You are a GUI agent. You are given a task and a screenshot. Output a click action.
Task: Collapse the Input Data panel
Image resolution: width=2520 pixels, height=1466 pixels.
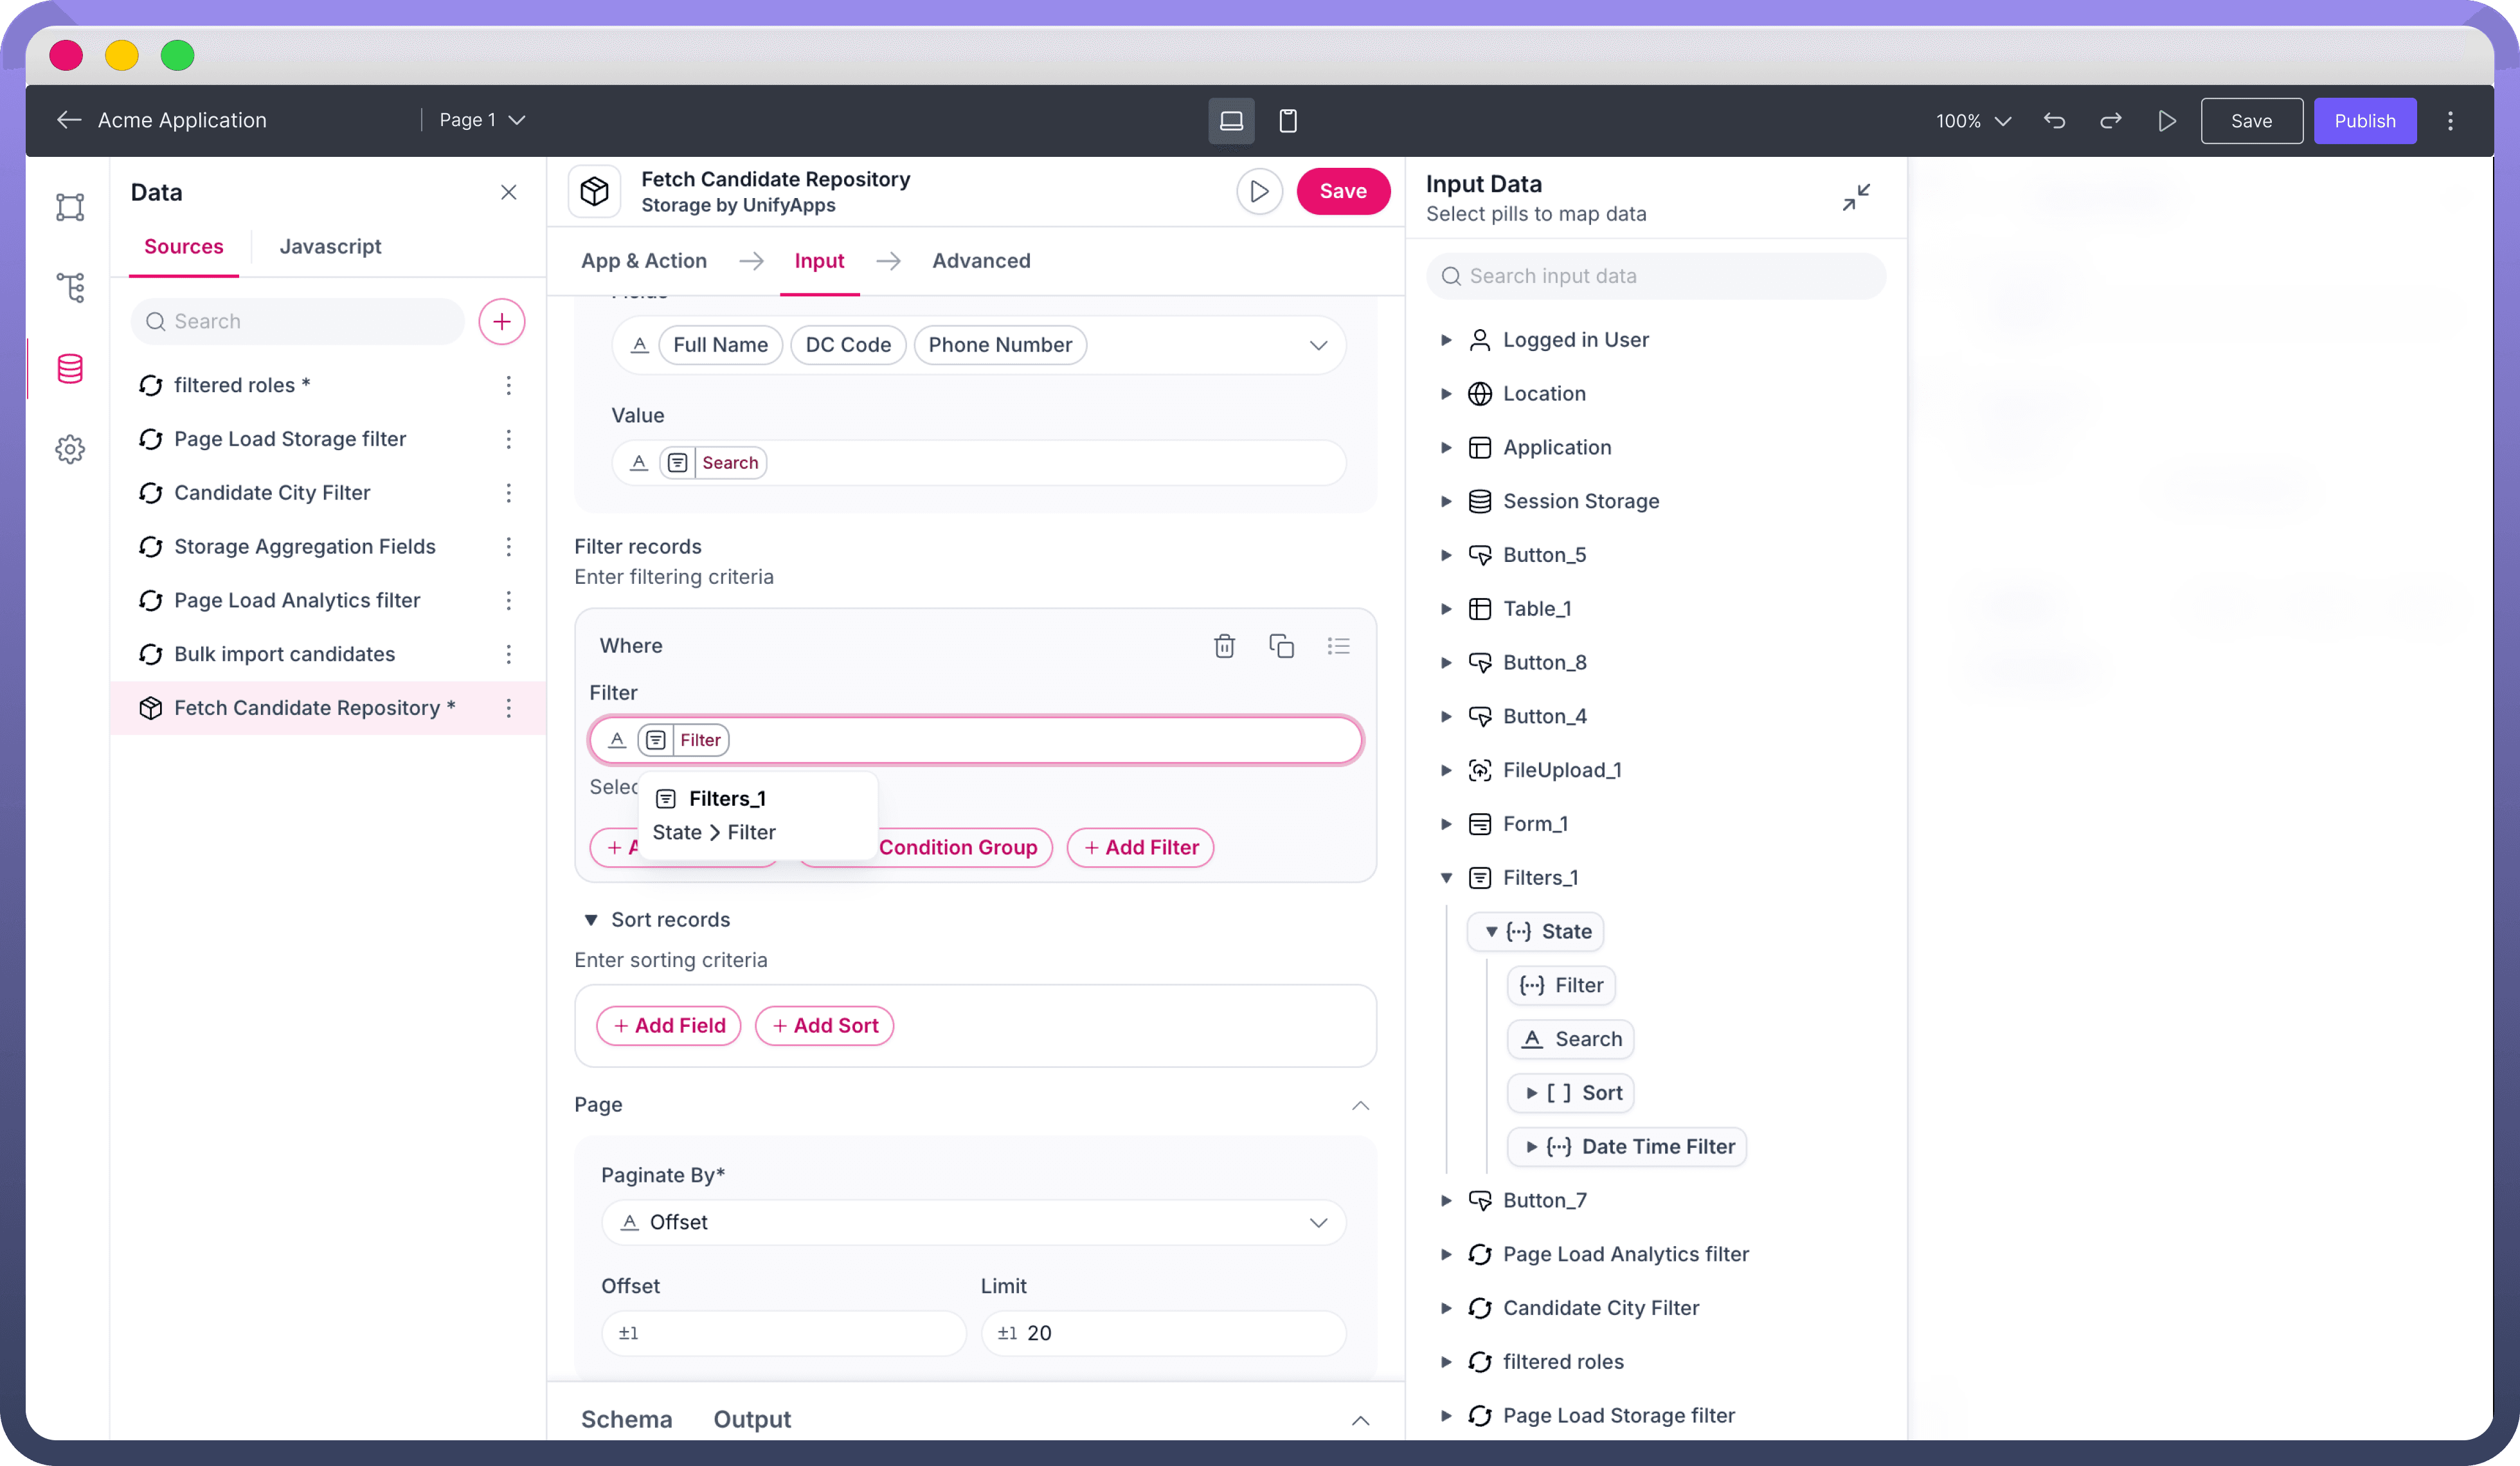(1856, 198)
